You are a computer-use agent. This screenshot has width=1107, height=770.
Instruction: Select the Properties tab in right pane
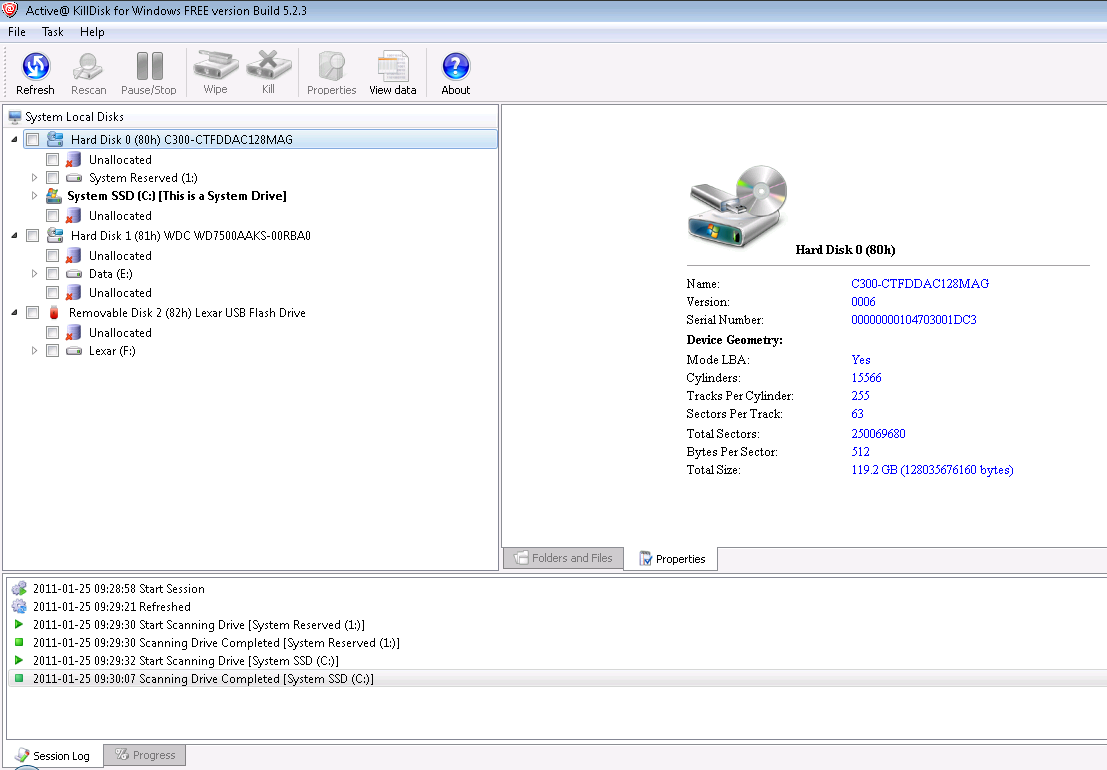point(671,558)
